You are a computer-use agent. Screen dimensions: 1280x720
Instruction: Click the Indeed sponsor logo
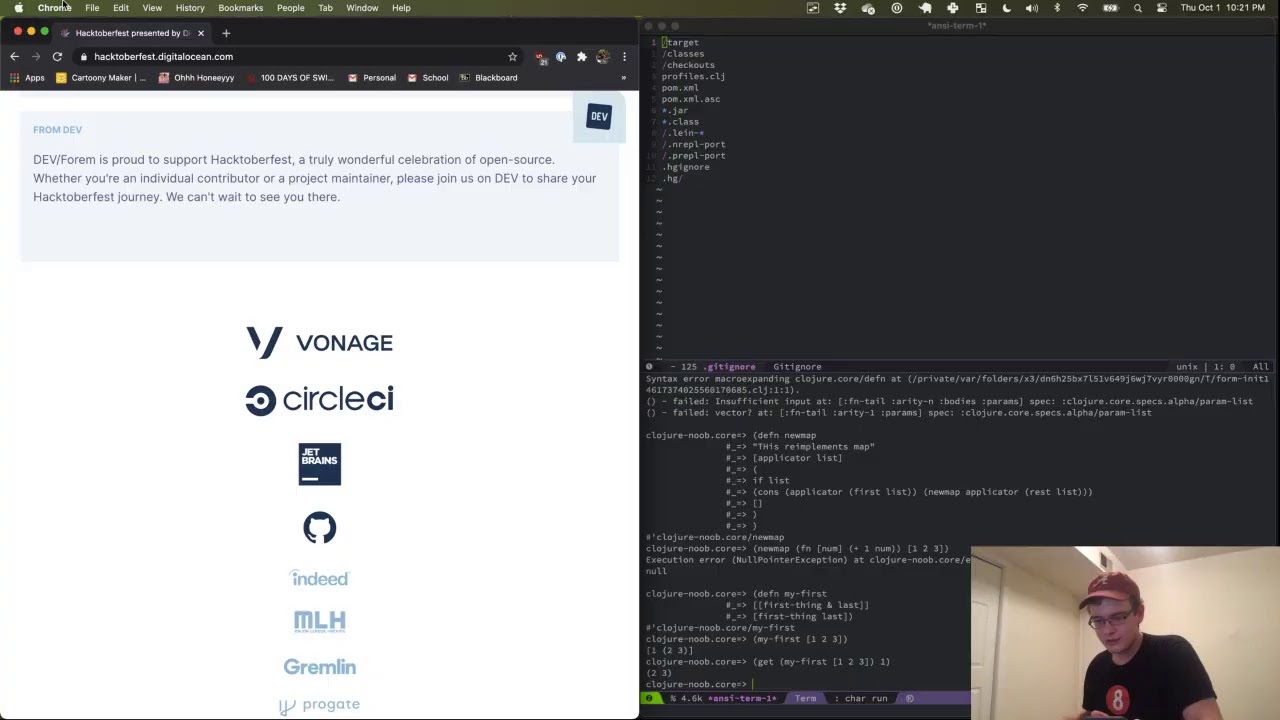tap(319, 578)
